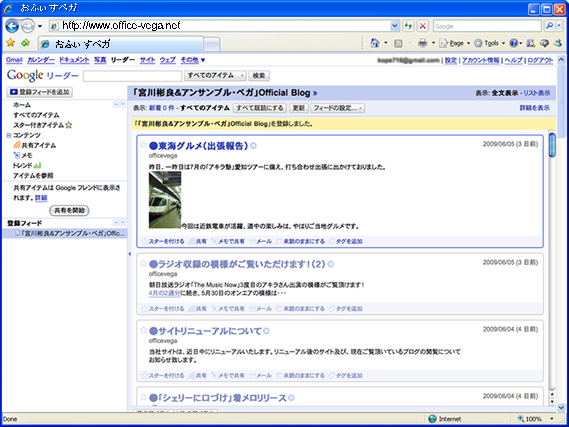Collapse the コンテンツ section
The image size is (569, 427).
(9, 135)
